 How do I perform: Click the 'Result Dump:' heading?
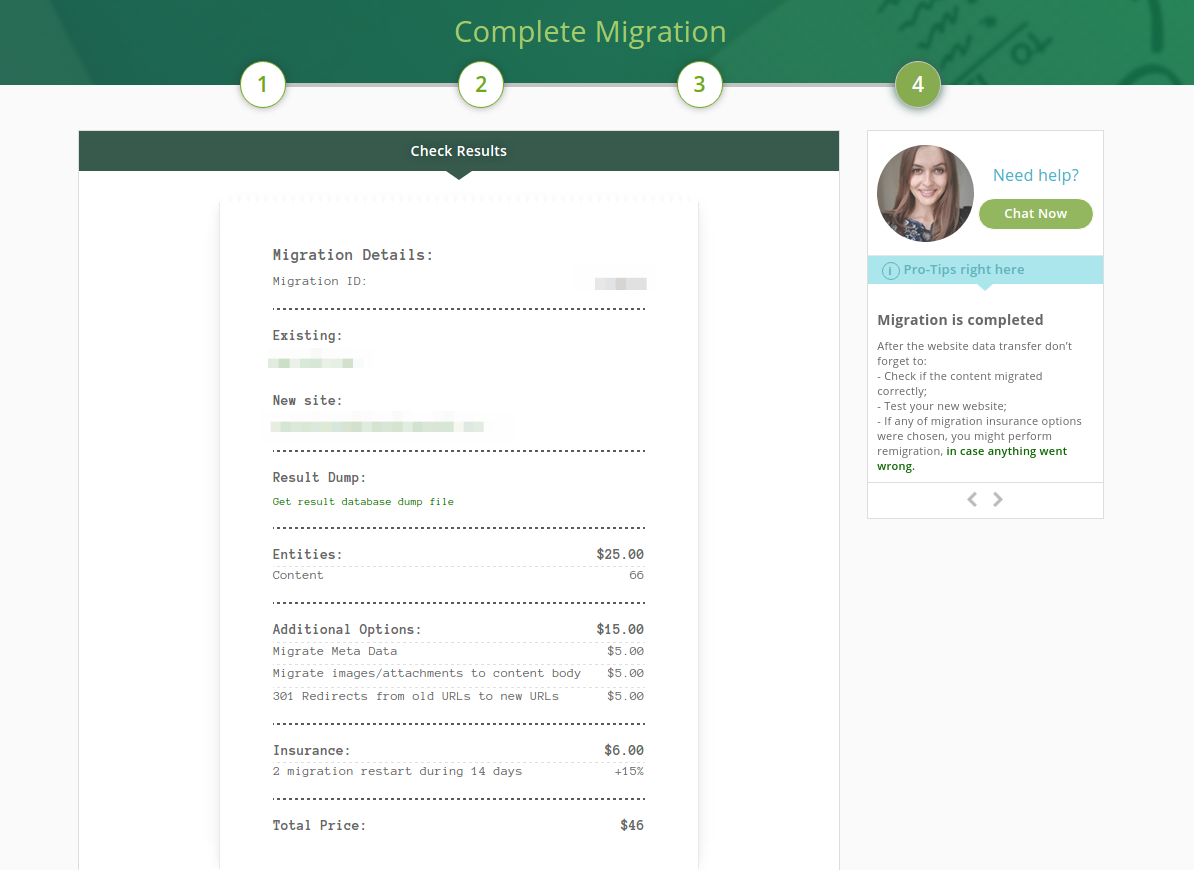tap(319, 478)
